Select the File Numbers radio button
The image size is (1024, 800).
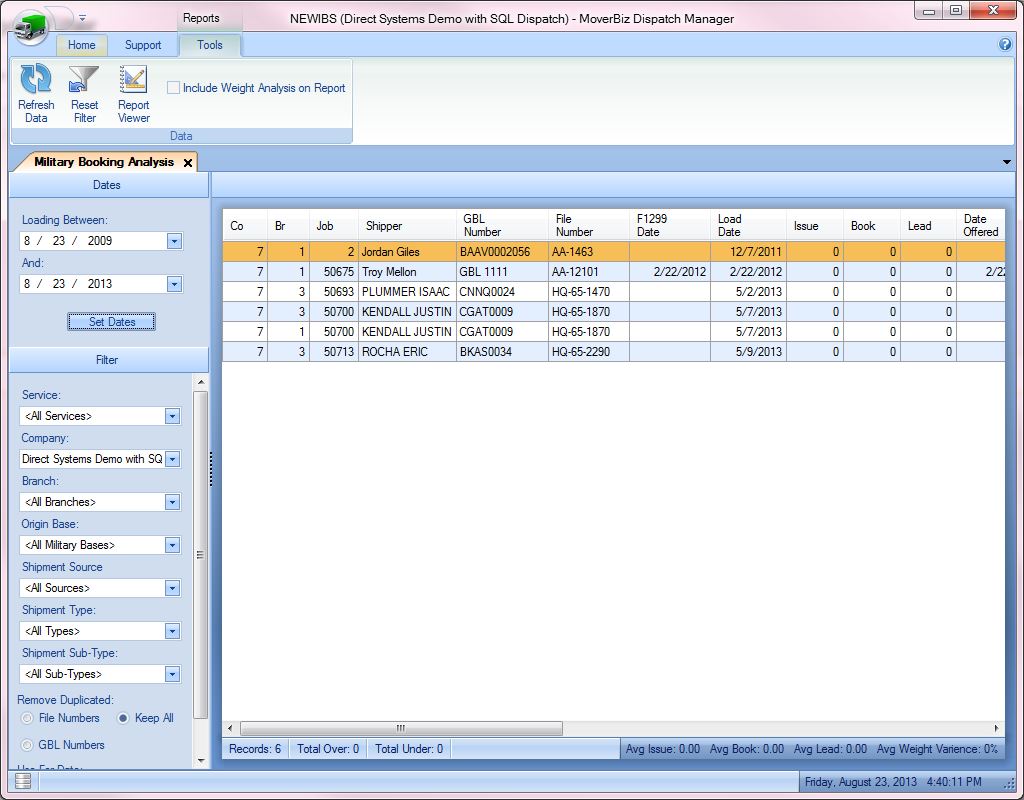click(28, 718)
